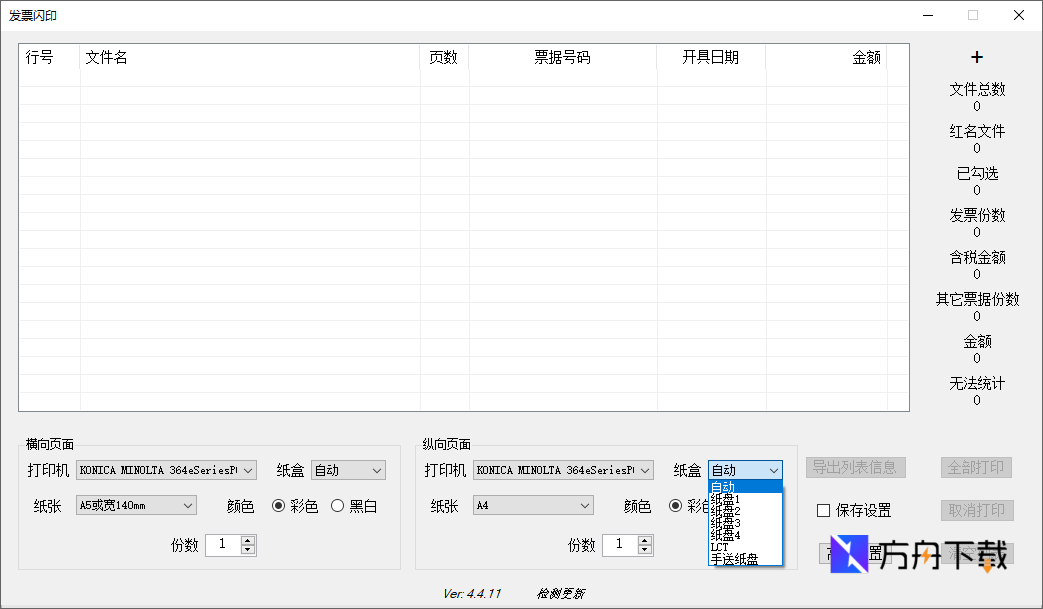Image resolution: width=1043 pixels, height=609 pixels.
Task: Click the down arrow to decrease 纵向页面 份数
Action: (646, 550)
